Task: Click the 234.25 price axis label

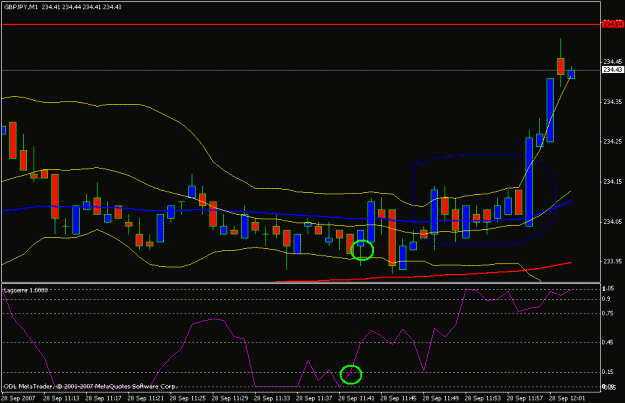Action: click(612, 142)
